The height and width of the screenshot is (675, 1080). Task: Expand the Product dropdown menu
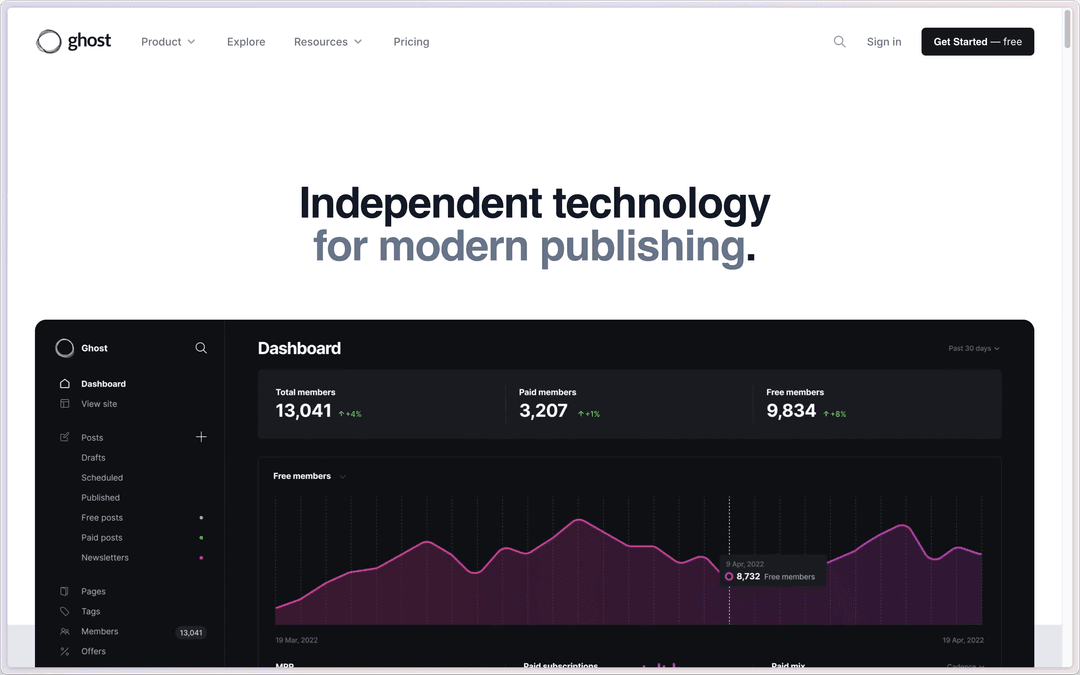point(168,42)
